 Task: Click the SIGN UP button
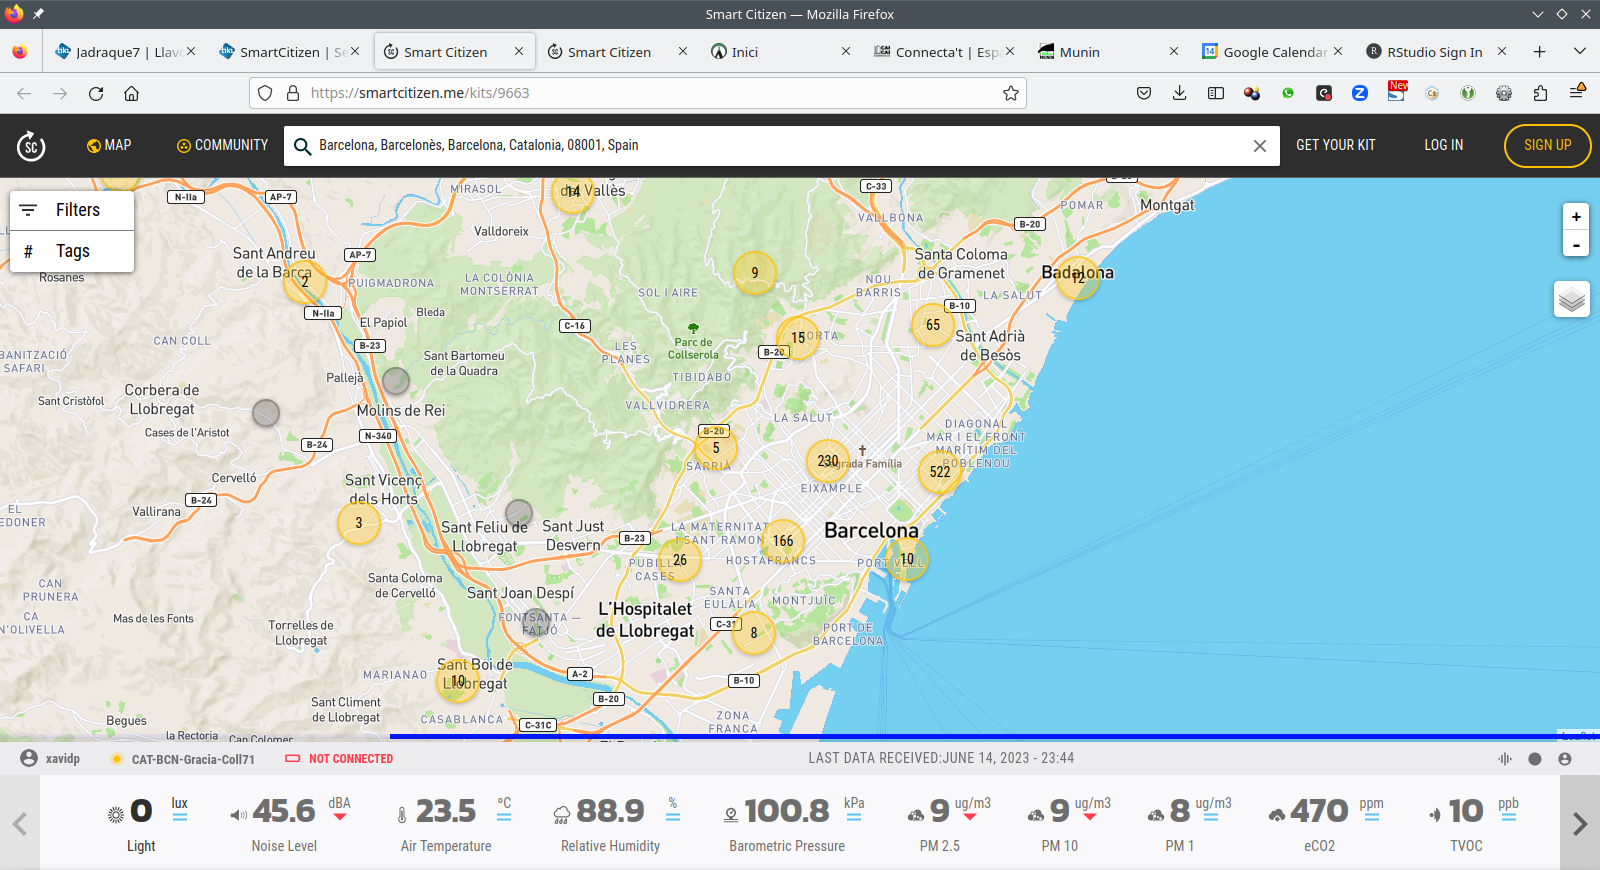1547,146
